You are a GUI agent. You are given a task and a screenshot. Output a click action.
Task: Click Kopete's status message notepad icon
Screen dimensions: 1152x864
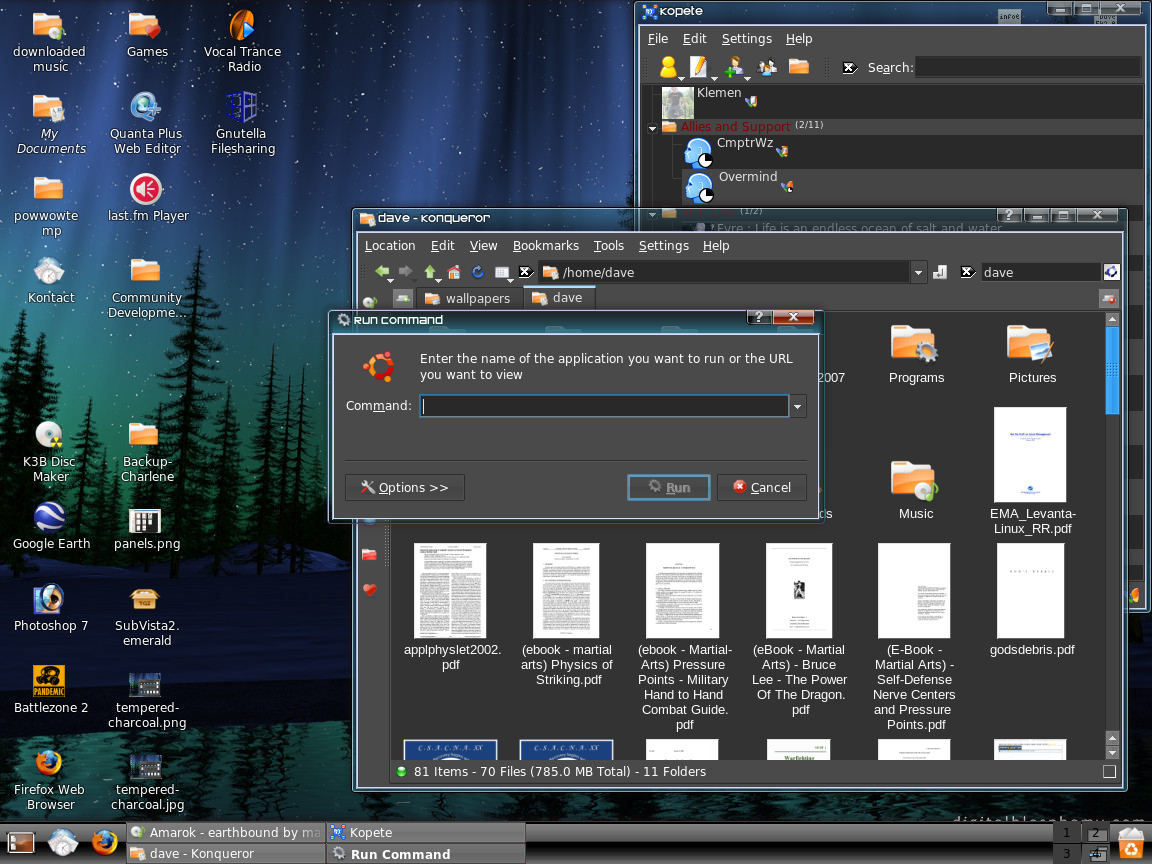pyautogui.click(x=699, y=67)
